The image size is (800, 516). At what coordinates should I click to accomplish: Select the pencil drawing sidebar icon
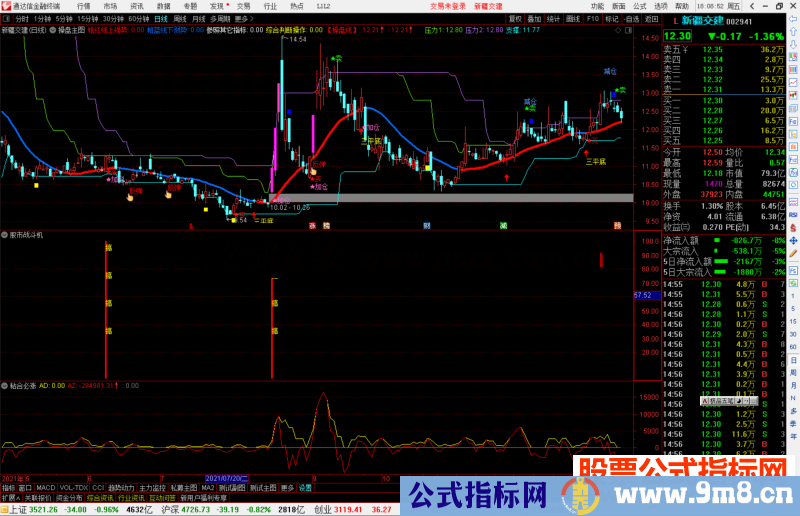coord(793,253)
